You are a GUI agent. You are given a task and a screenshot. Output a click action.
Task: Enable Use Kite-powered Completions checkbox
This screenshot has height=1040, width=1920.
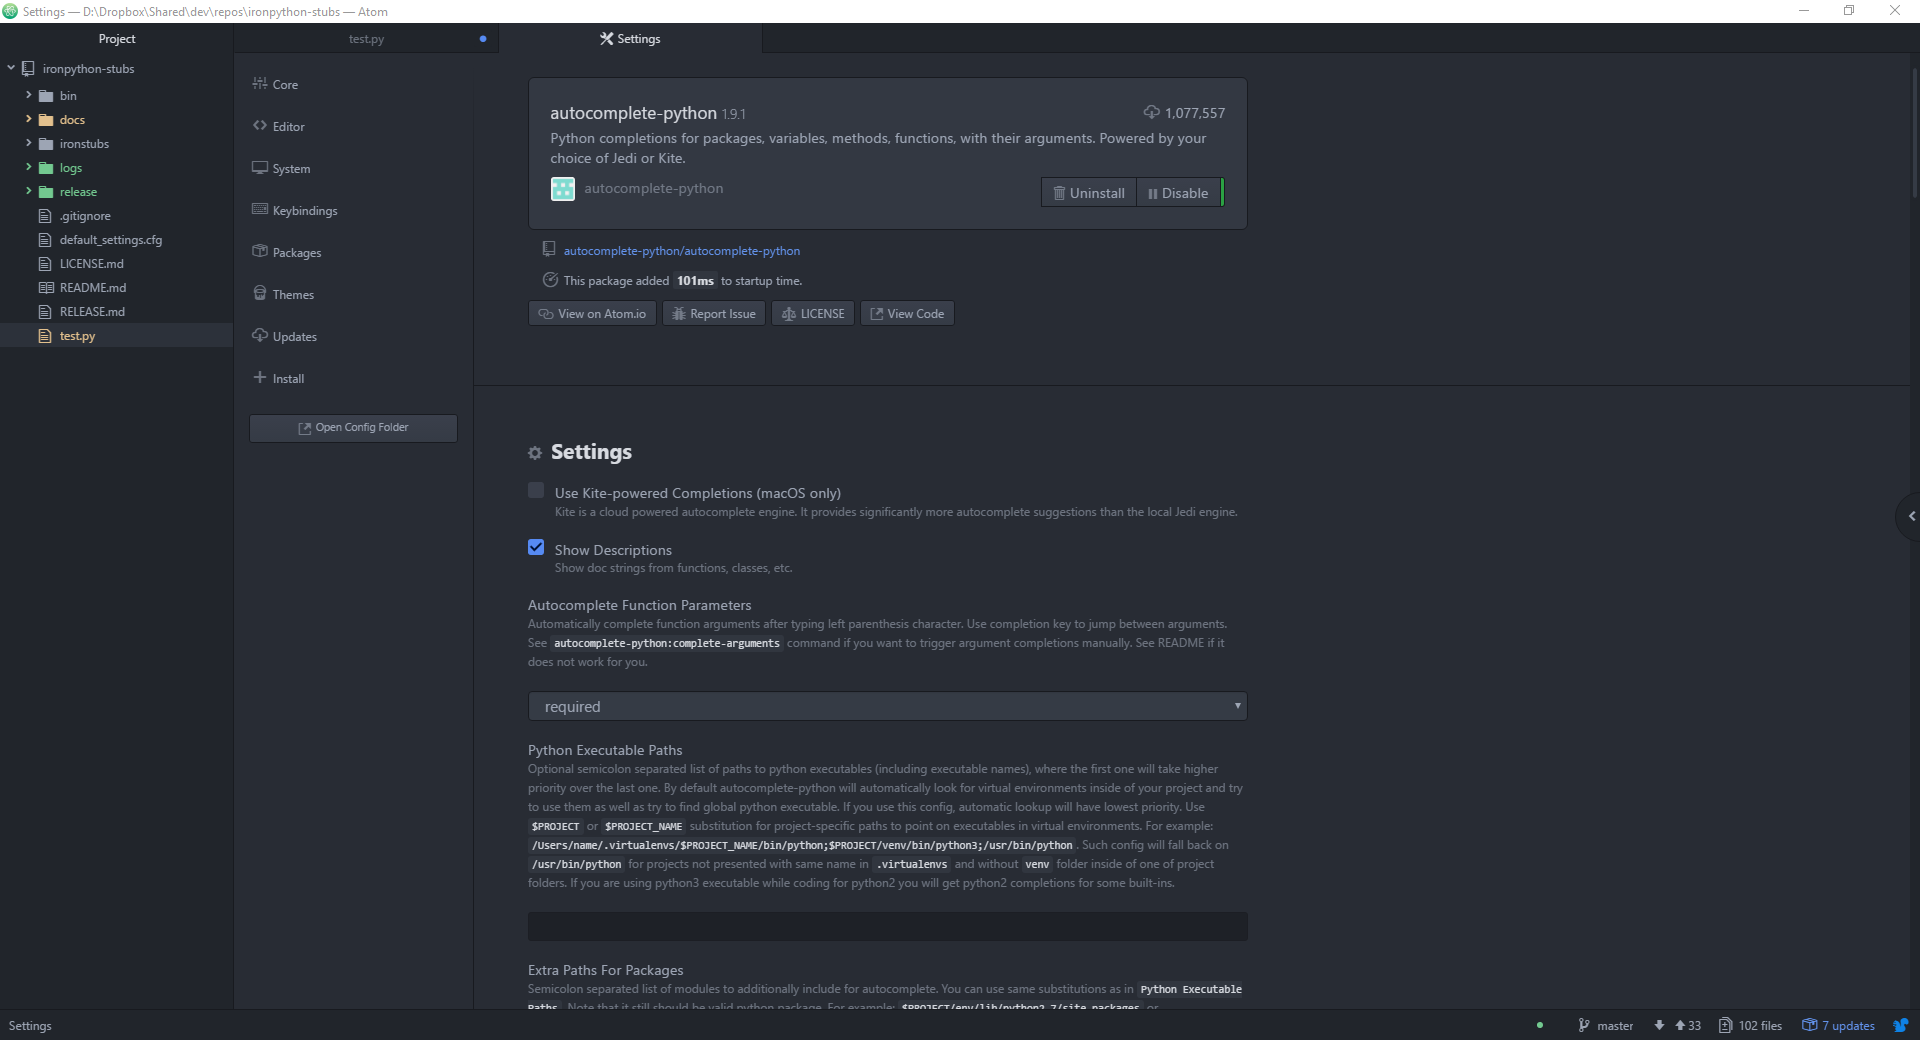[536, 490]
